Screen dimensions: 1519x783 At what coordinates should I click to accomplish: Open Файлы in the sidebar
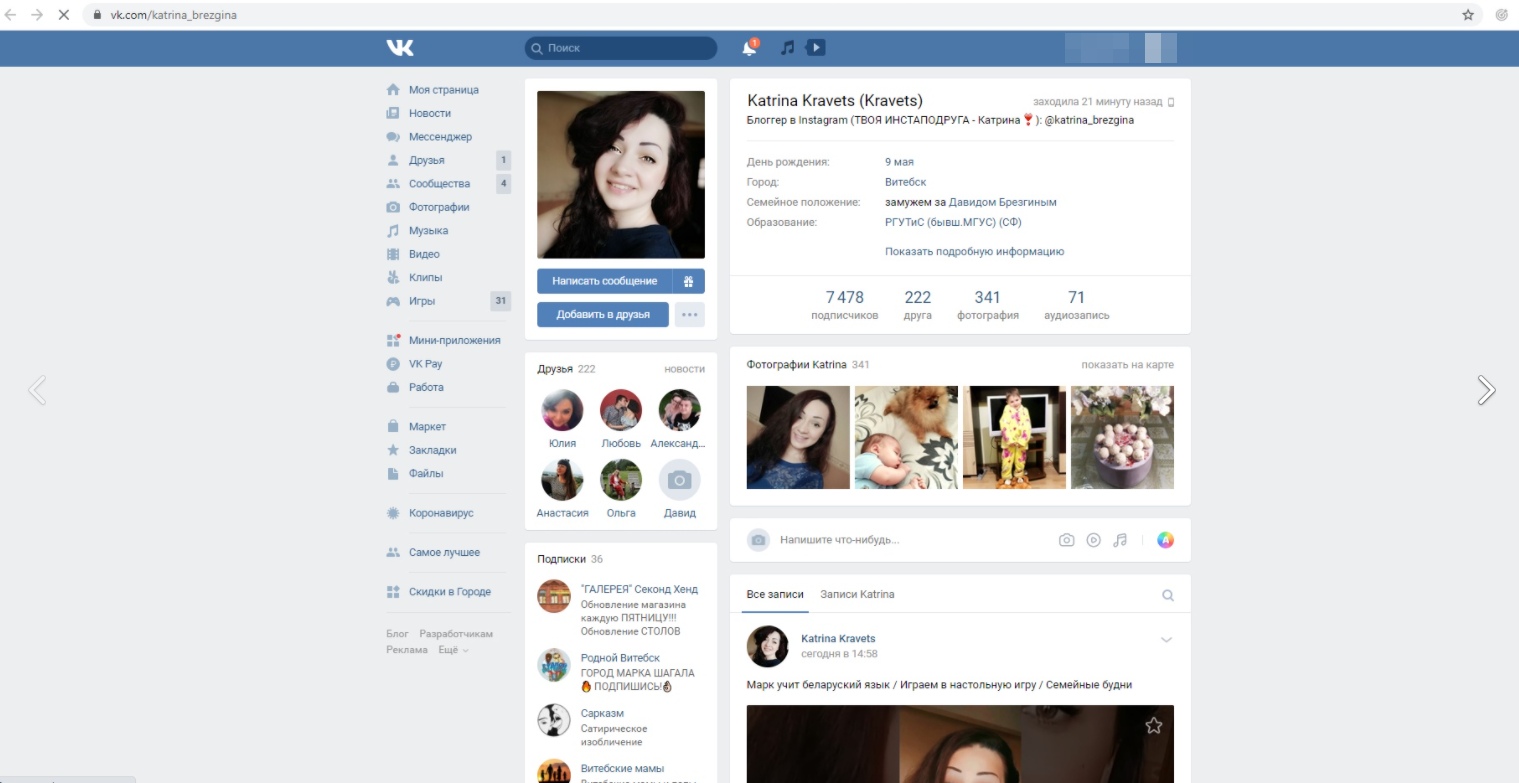pyautogui.click(x=426, y=474)
